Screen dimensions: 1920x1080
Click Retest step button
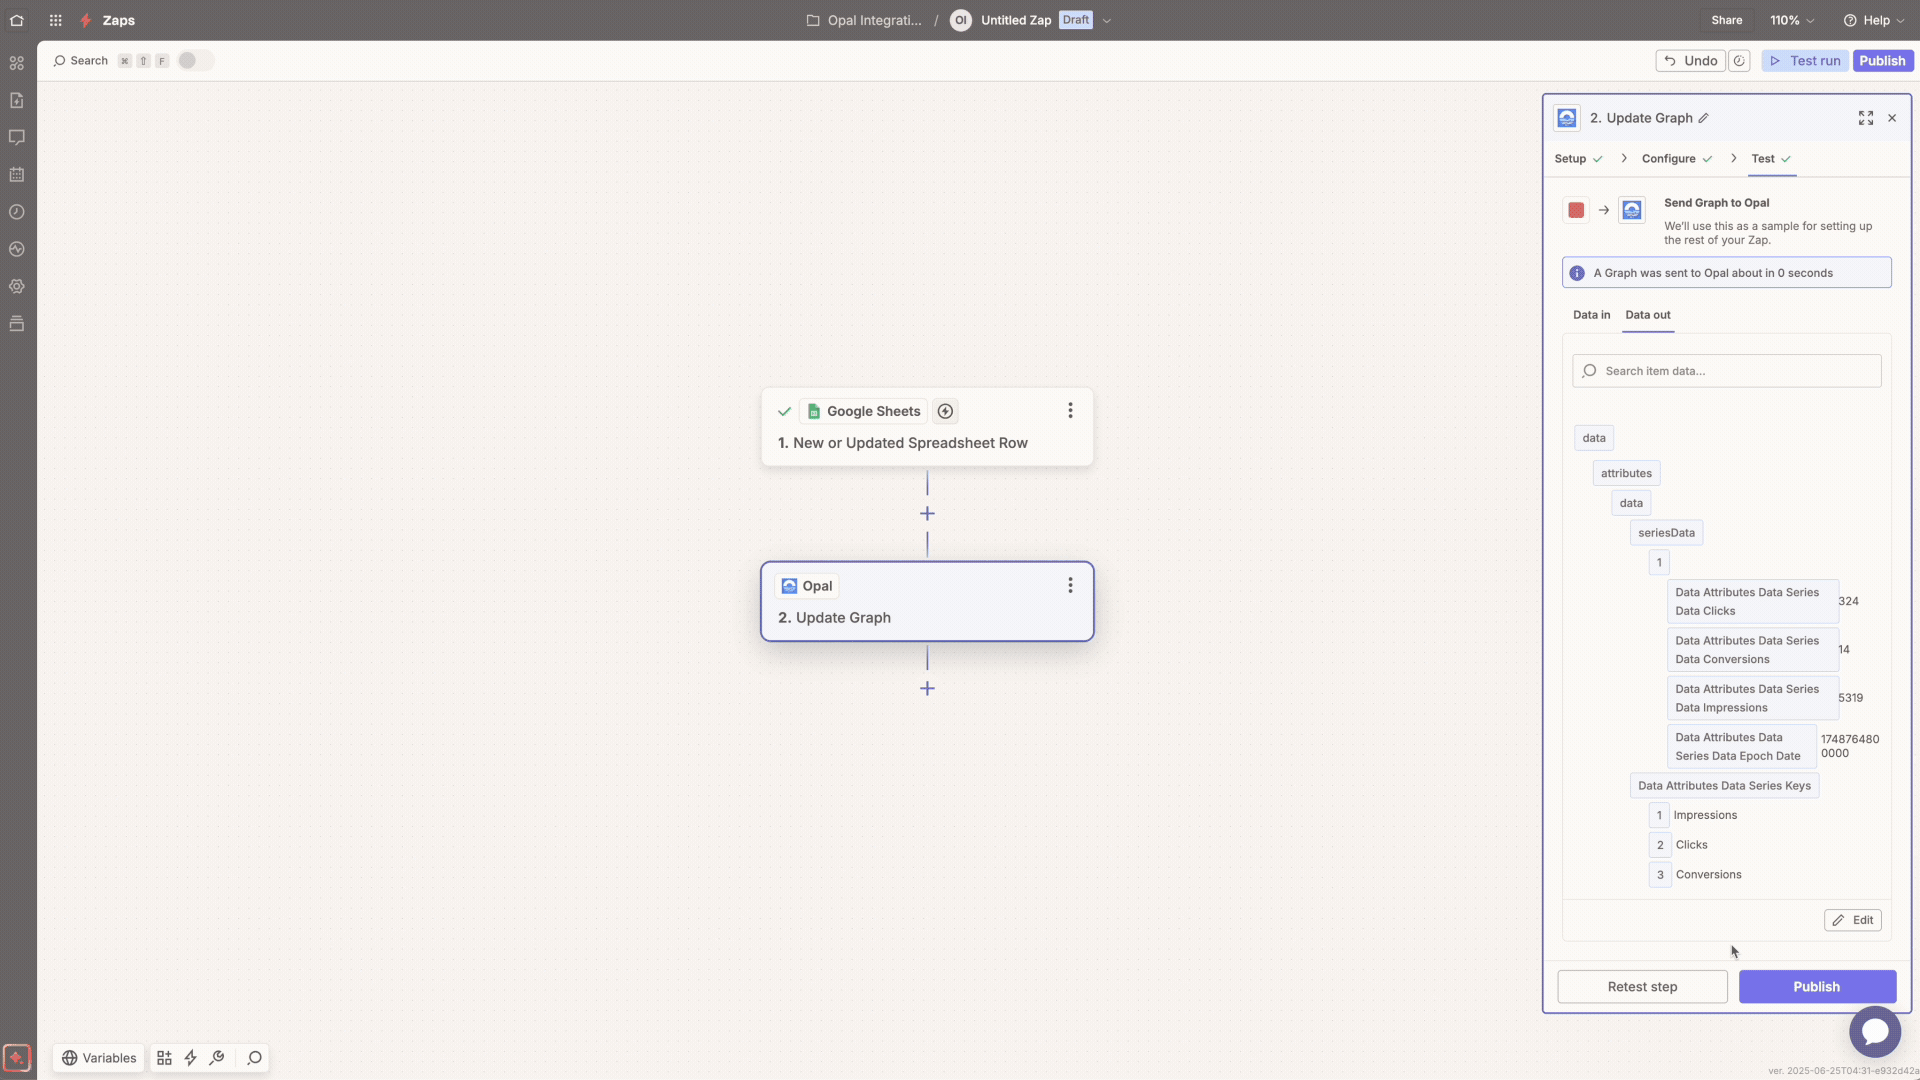click(1642, 987)
